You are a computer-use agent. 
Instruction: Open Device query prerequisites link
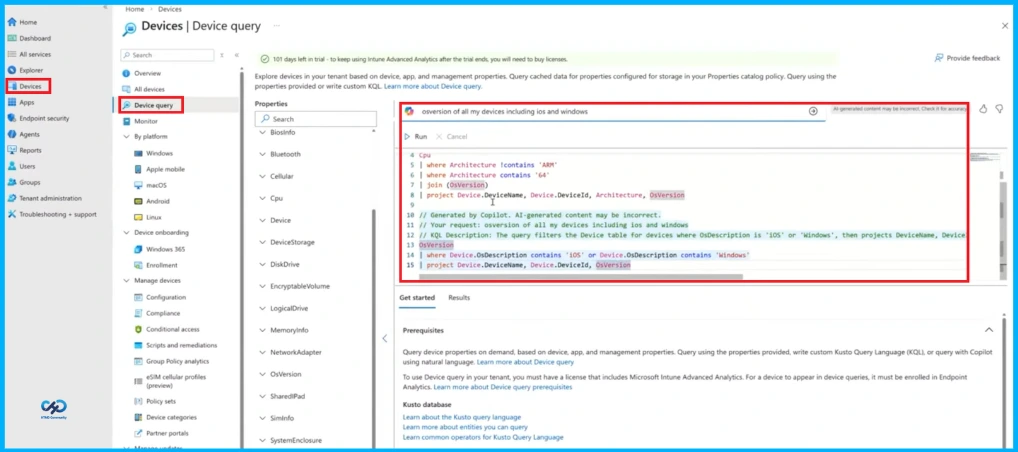point(503,387)
